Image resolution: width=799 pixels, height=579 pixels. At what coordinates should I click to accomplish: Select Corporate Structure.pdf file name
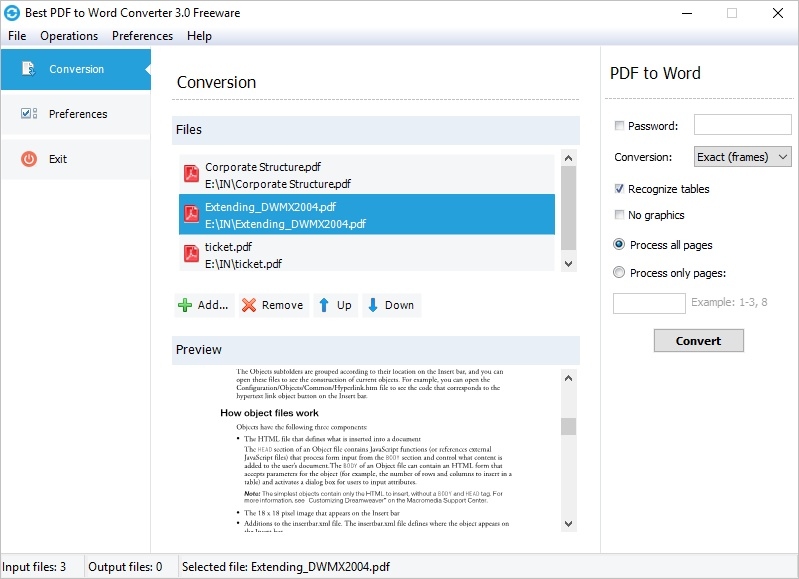263,167
